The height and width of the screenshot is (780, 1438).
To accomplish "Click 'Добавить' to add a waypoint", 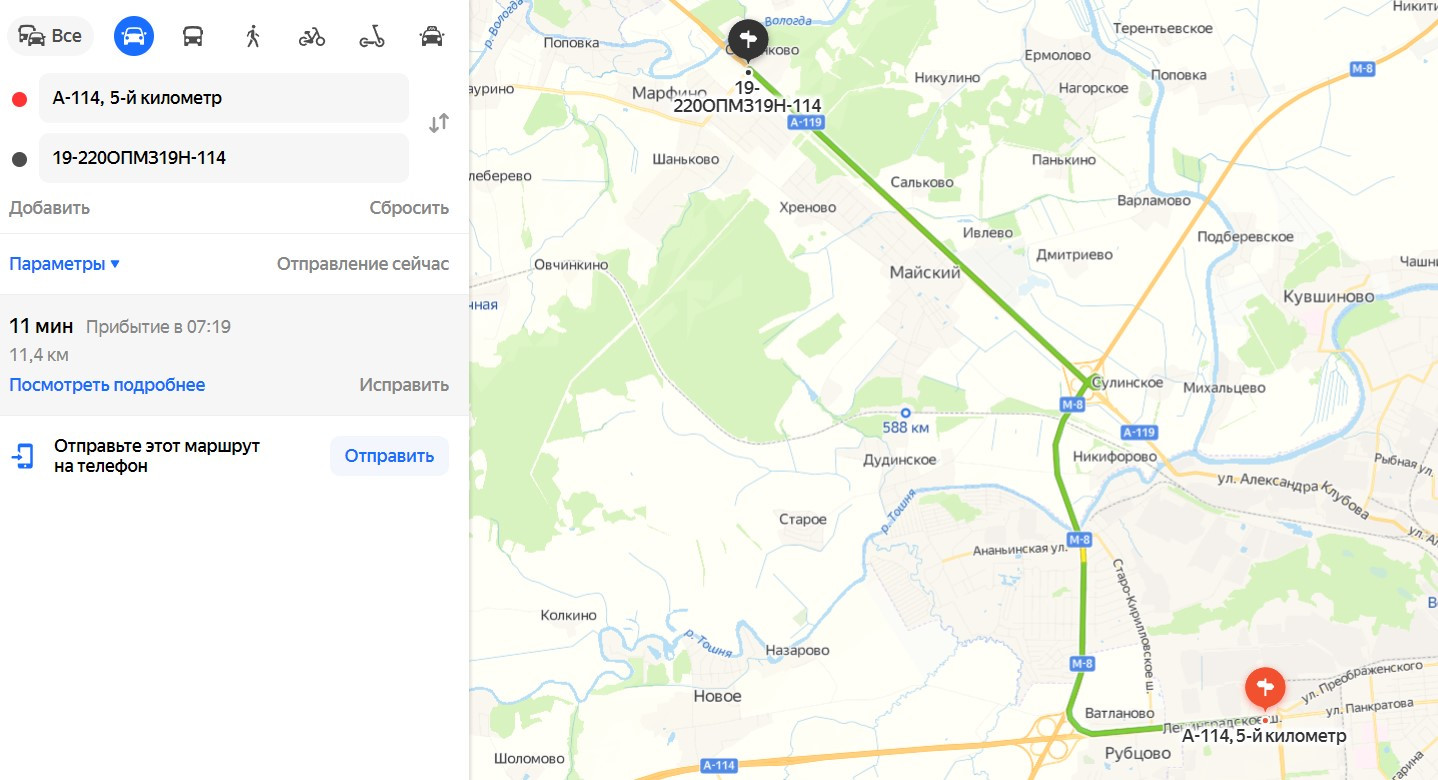I will click(x=49, y=208).
